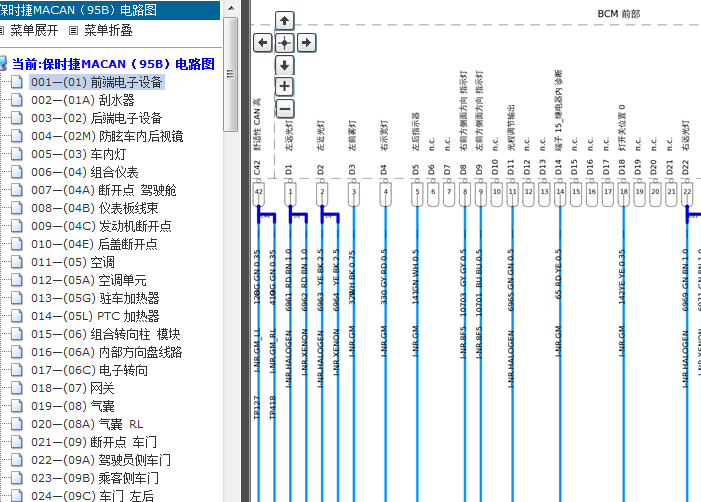Viewport: 701px width, 502px height.
Task: Click document icon beside 019—(08) 气囊
Action: click(17, 406)
